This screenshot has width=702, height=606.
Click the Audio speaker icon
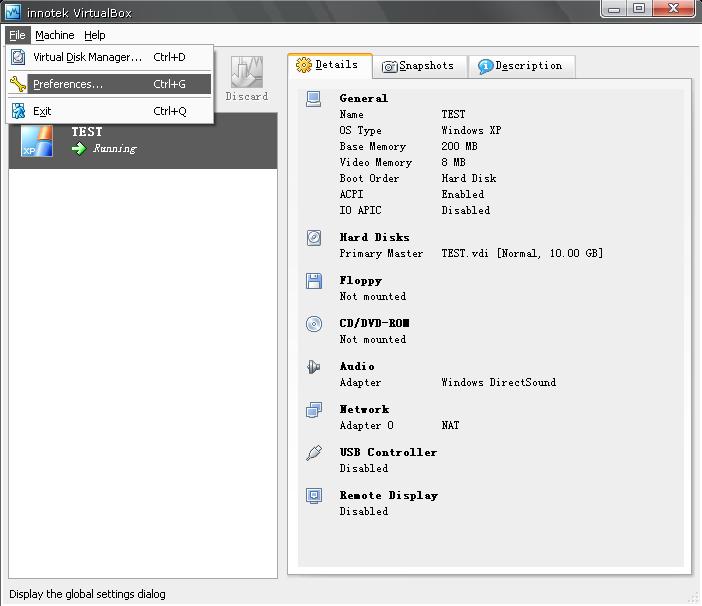point(313,367)
